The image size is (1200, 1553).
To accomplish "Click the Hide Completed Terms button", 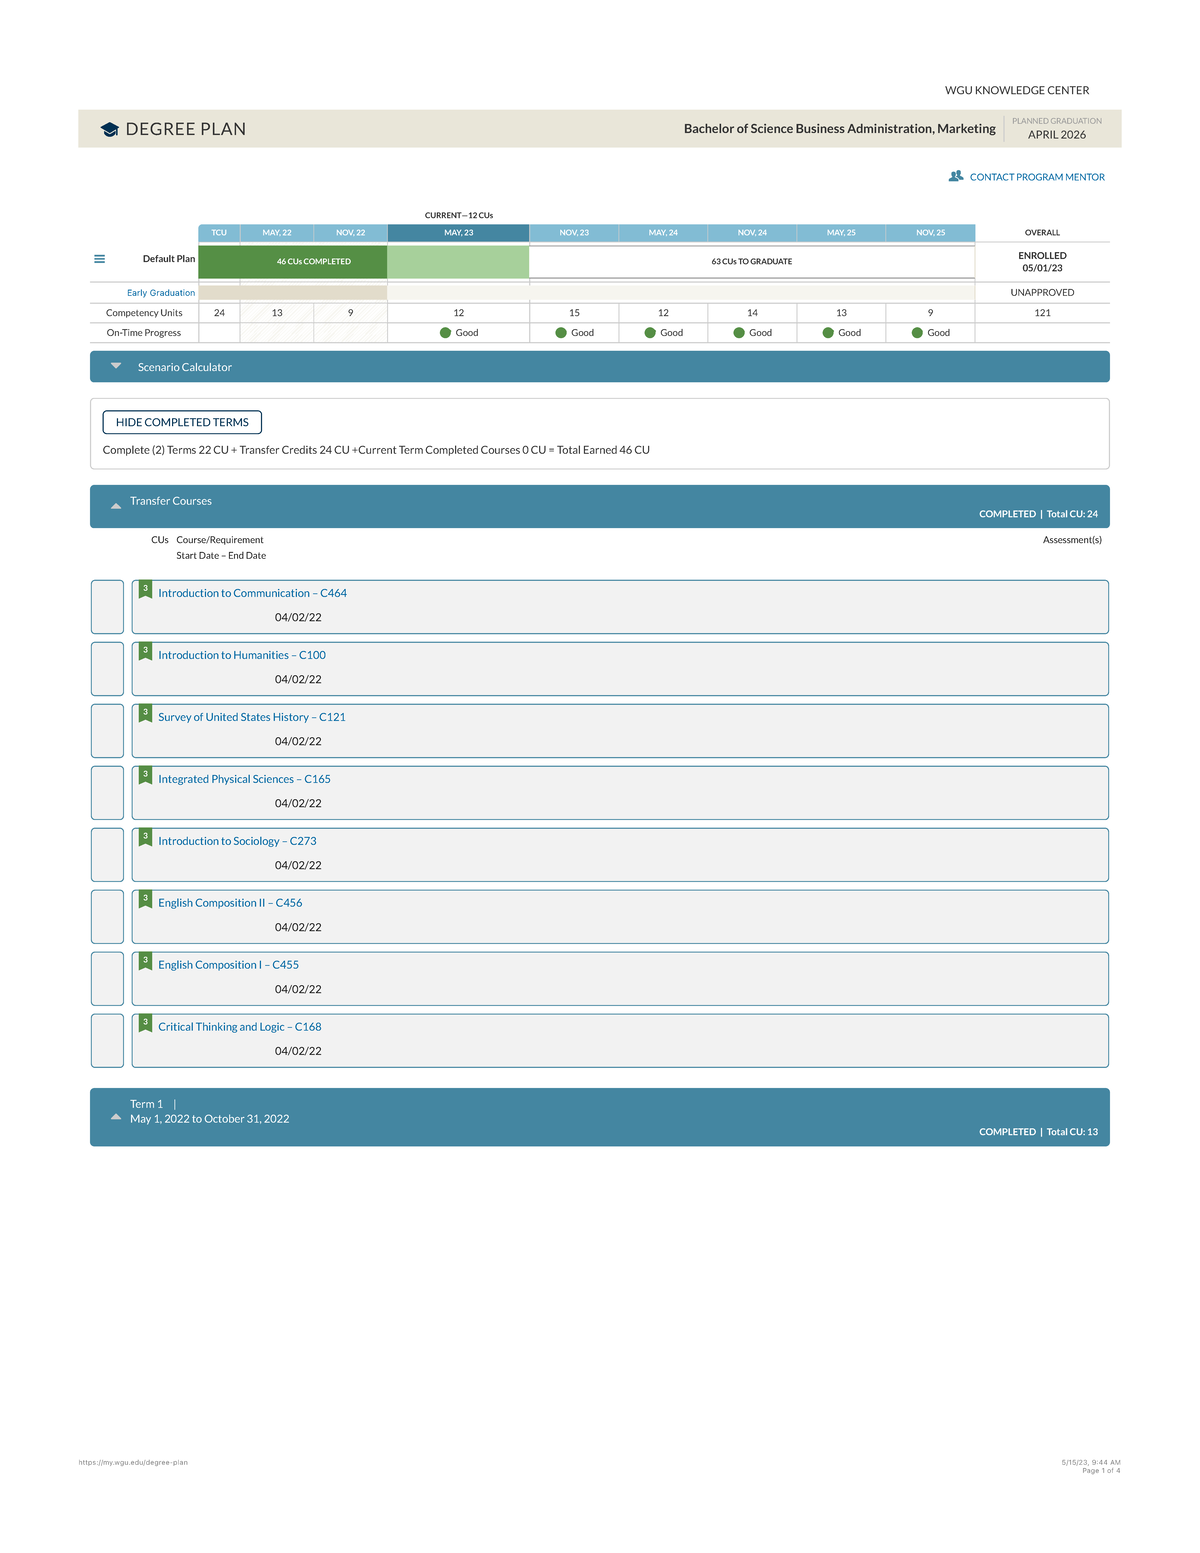I will [182, 422].
